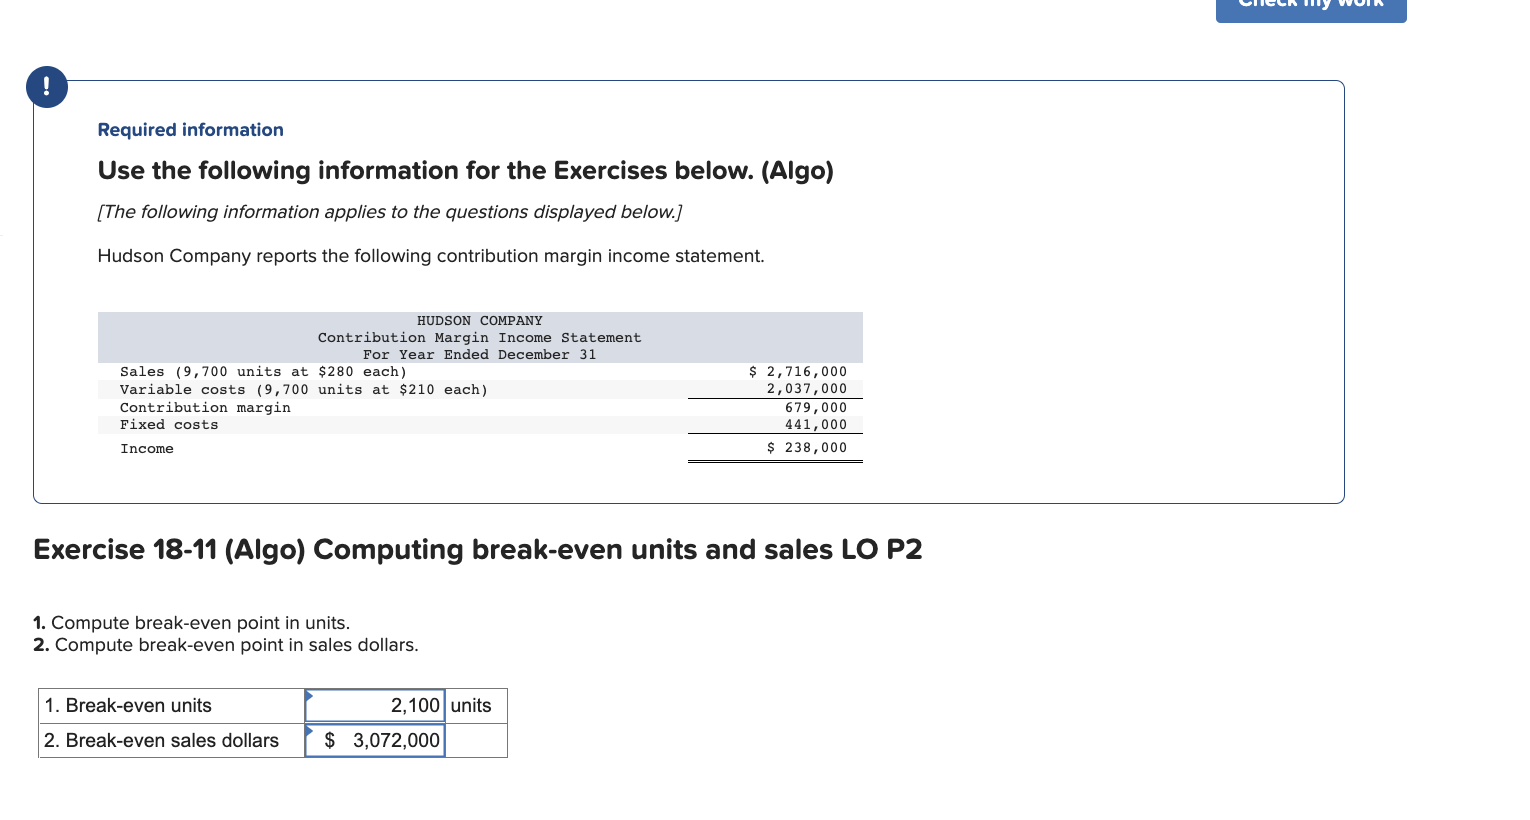Click the 1. Break-even units row label
Screen dimensions: 1530x820
(127, 705)
